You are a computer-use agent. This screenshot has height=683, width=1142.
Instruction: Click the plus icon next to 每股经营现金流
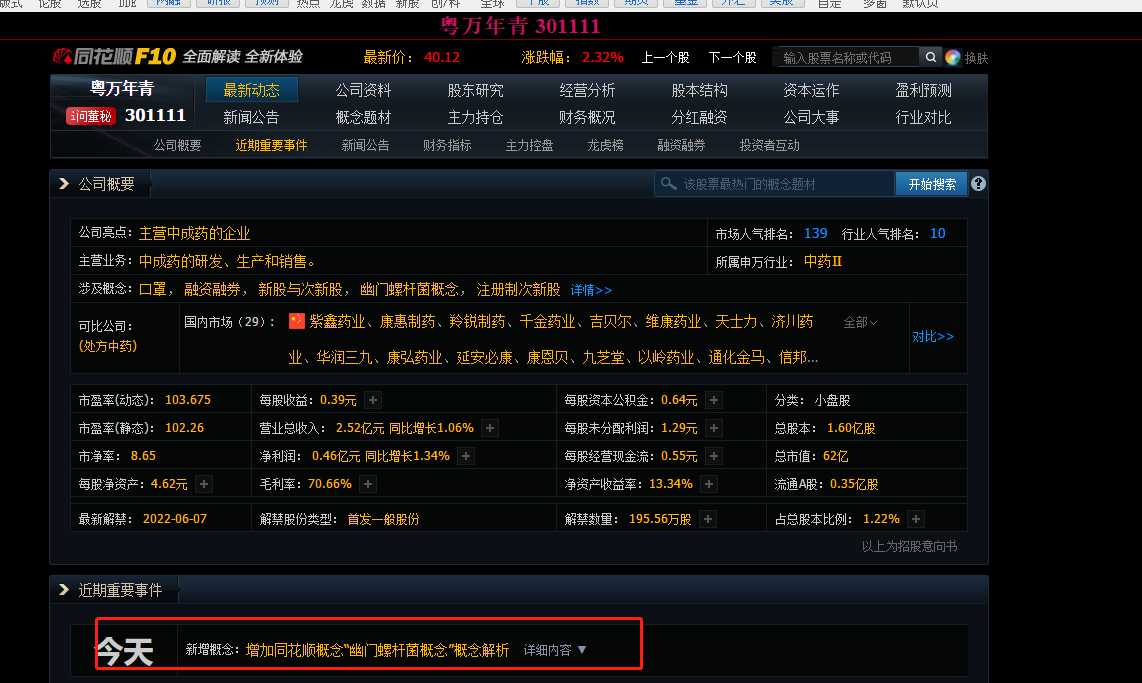tap(714, 456)
